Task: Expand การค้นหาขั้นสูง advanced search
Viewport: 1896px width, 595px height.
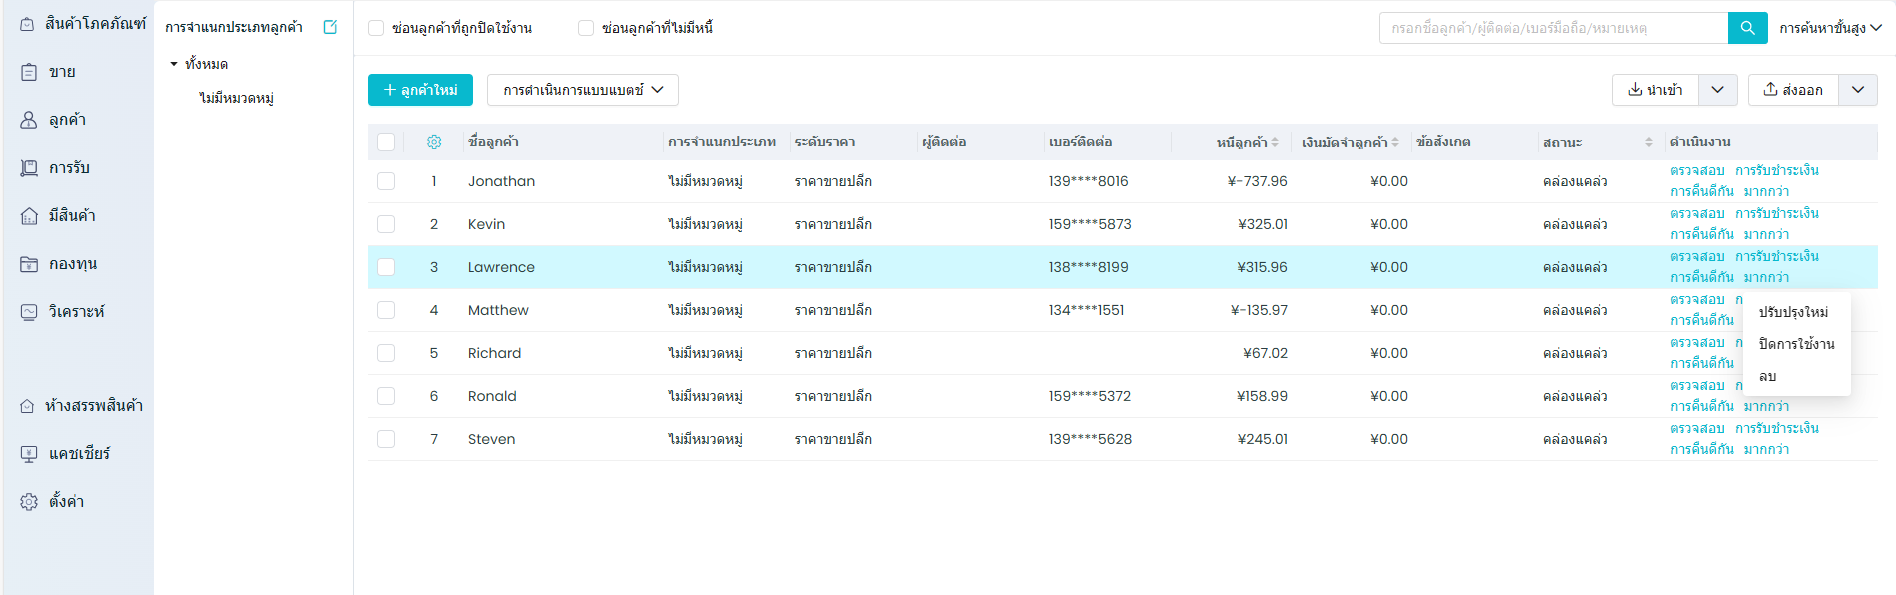Action: click(x=1830, y=28)
